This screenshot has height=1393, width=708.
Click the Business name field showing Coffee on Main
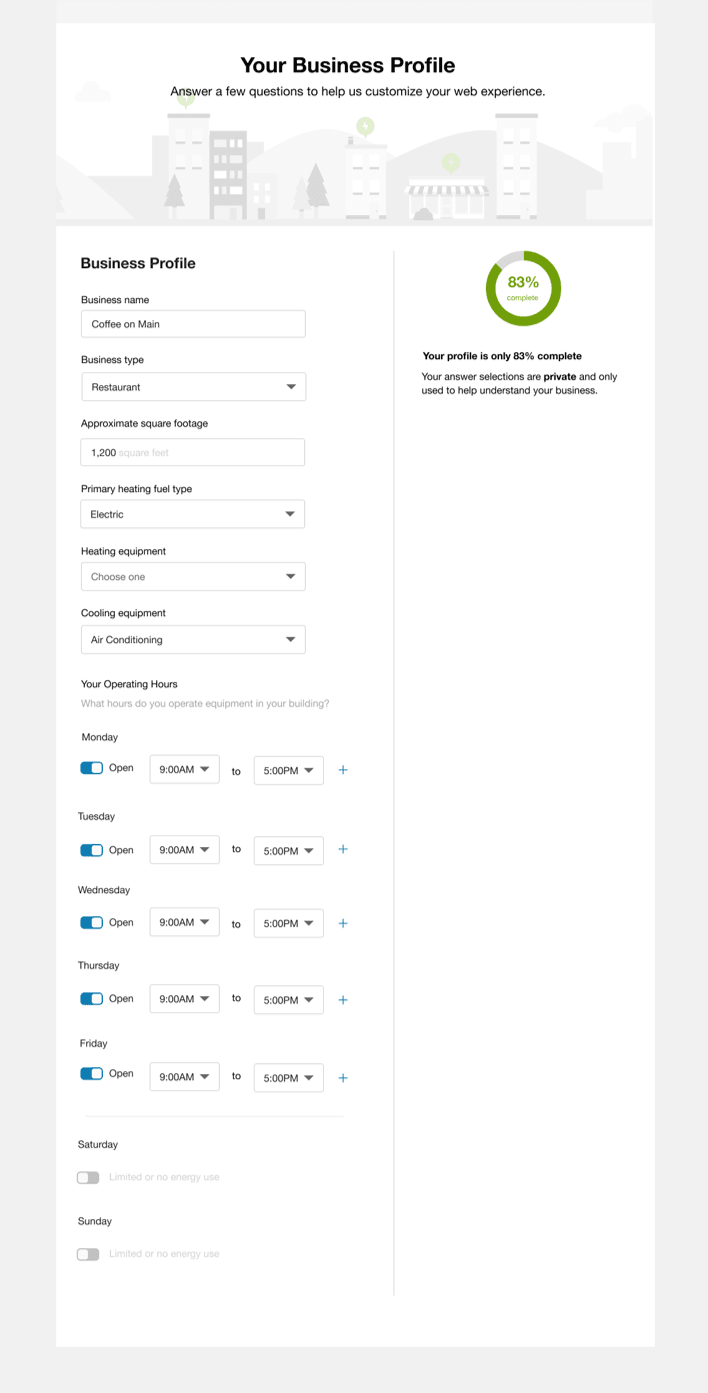click(193, 323)
